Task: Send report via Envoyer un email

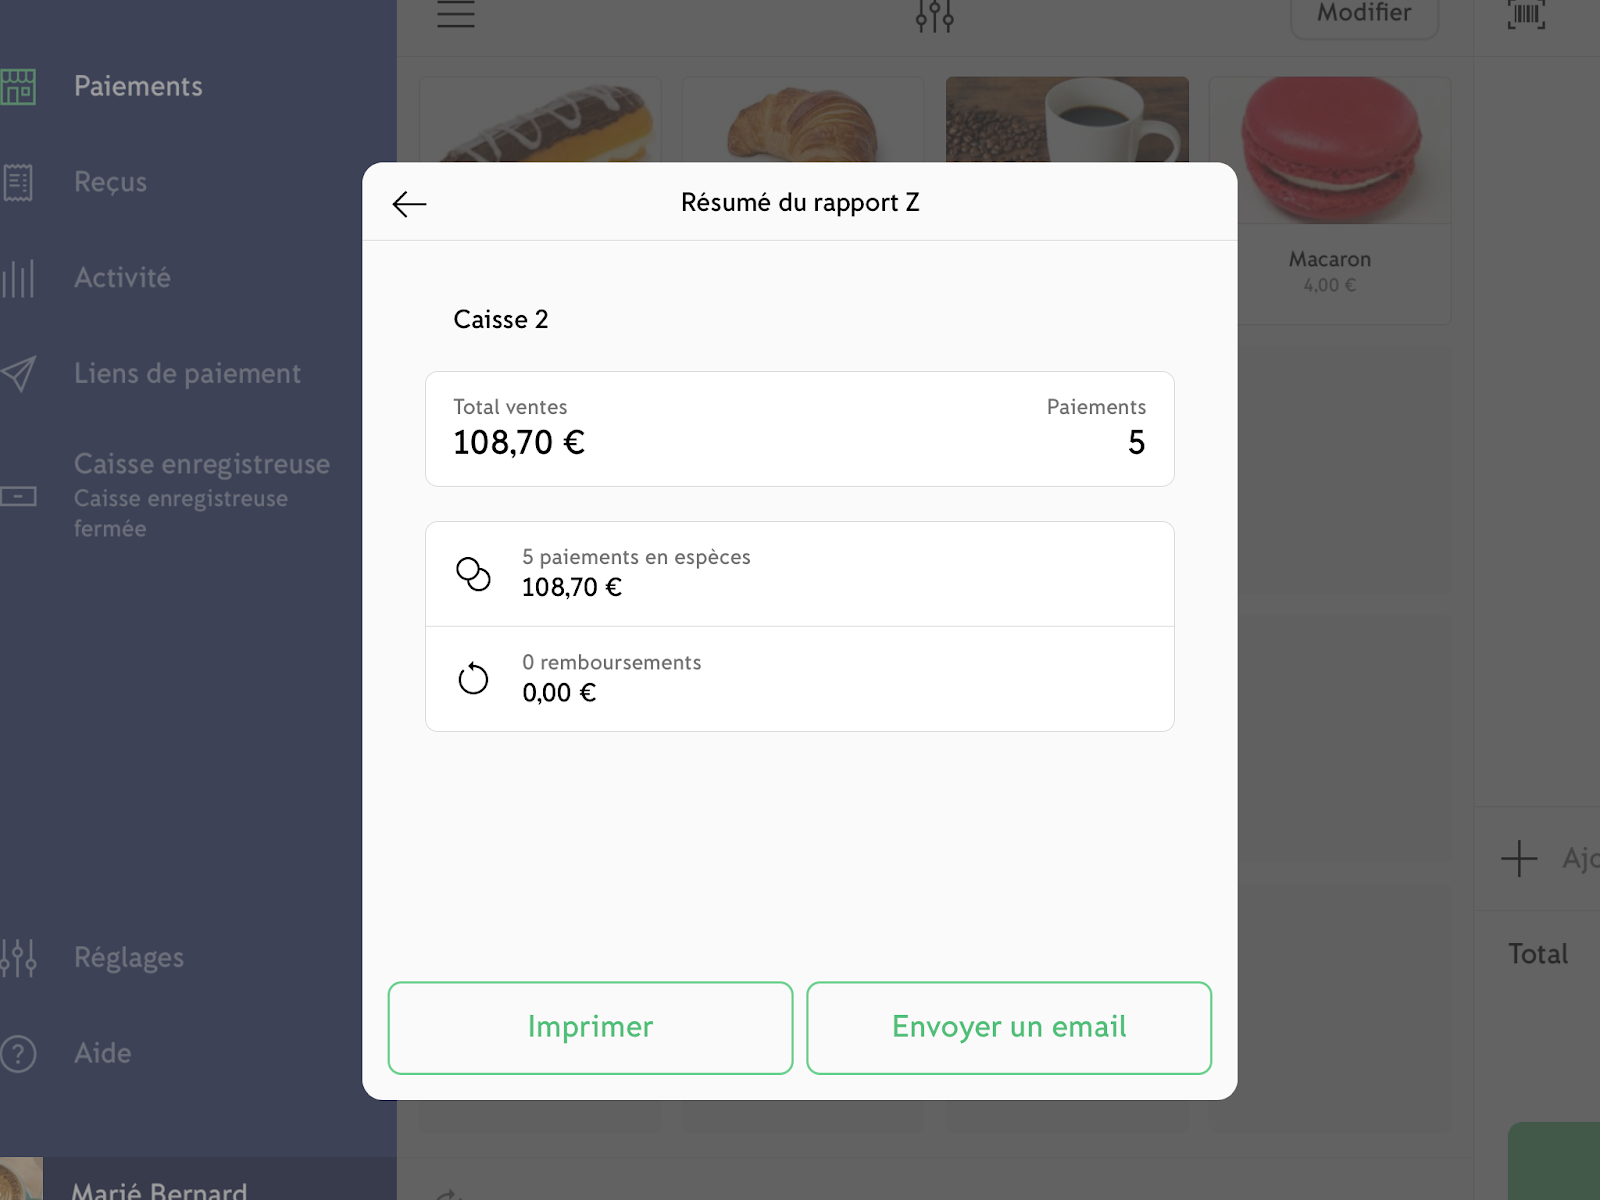Action: click(x=1009, y=1028)
